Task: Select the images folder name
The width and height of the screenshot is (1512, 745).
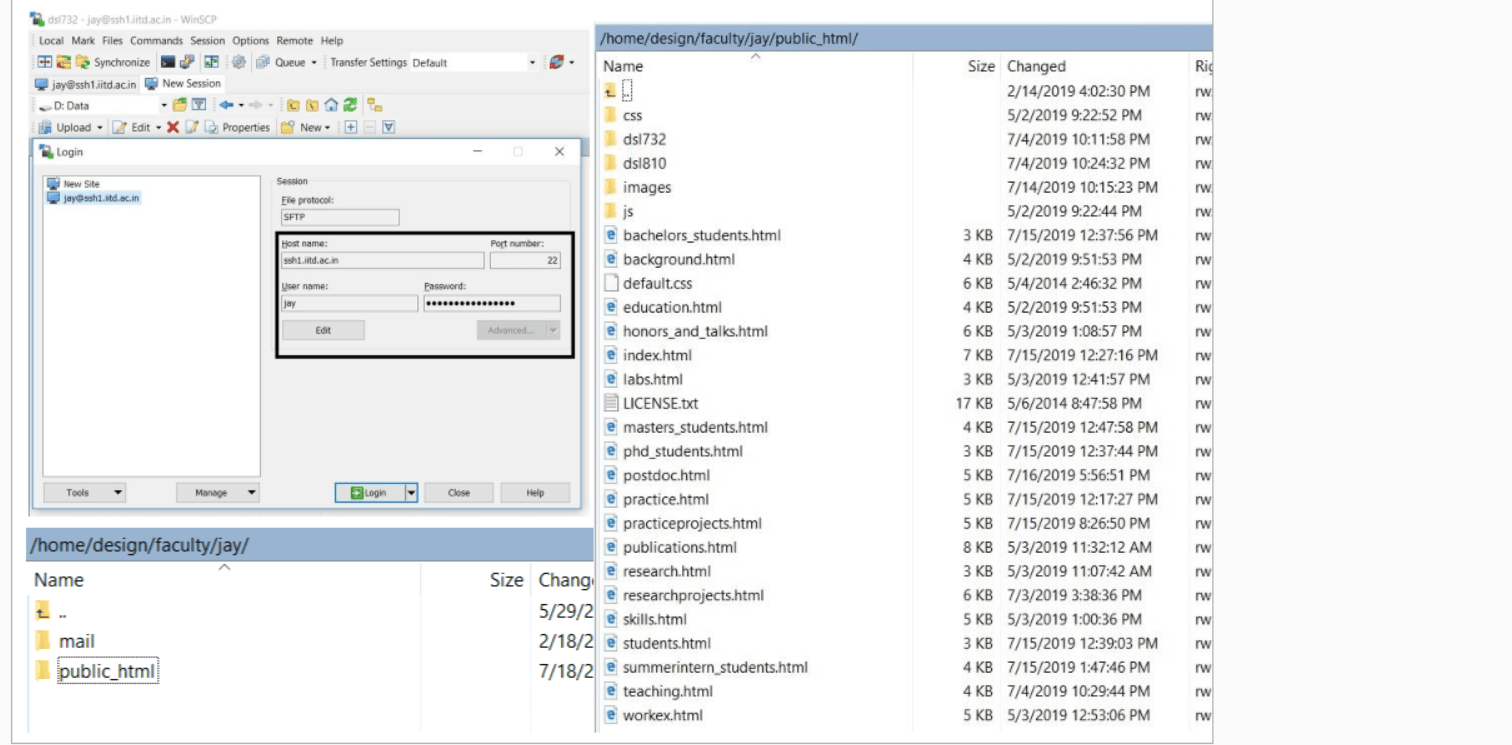Action: click(647, 187)
